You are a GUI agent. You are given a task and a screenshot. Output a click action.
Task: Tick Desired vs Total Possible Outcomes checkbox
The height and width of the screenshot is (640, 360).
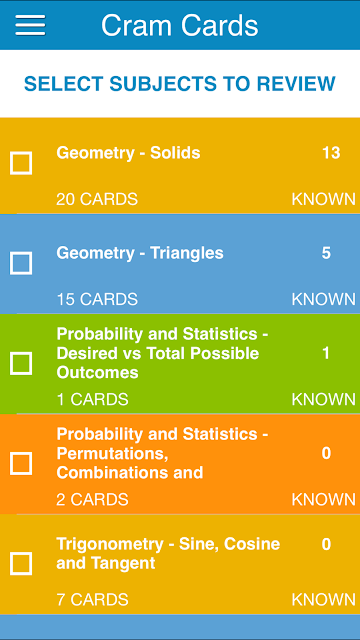pos(21,364)
